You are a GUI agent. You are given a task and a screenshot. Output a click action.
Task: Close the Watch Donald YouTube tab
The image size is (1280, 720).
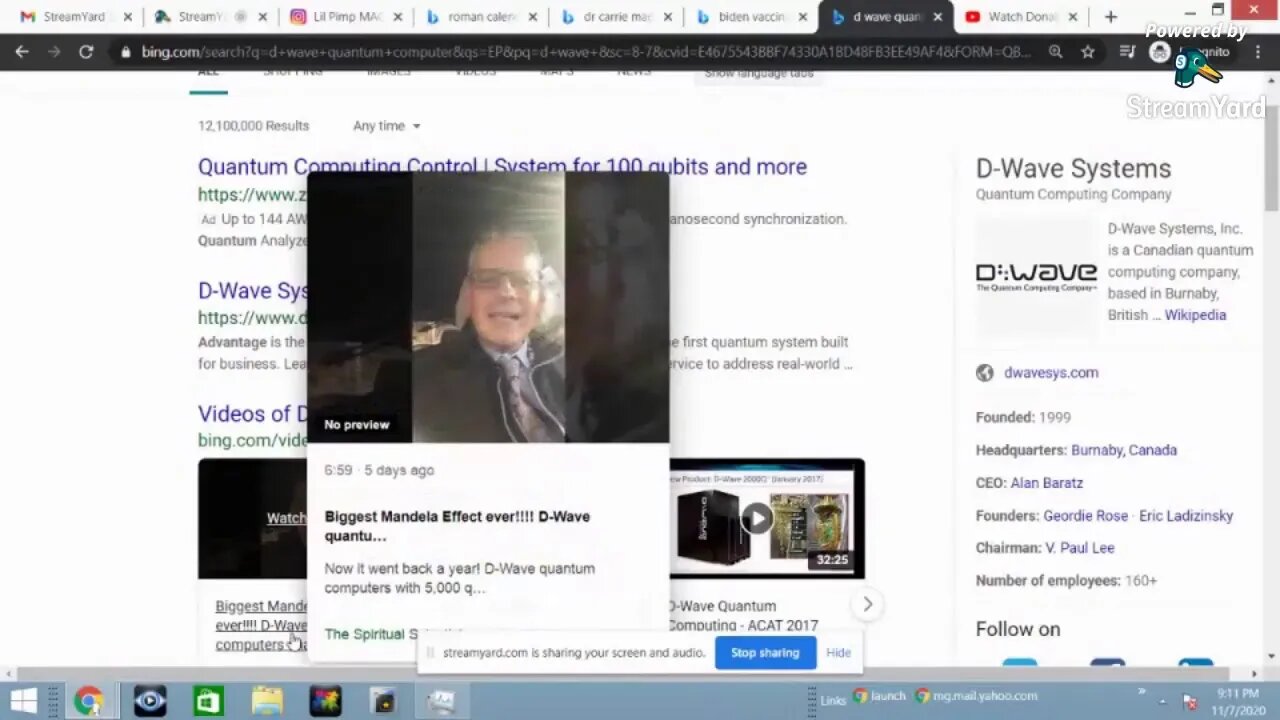1072,17
